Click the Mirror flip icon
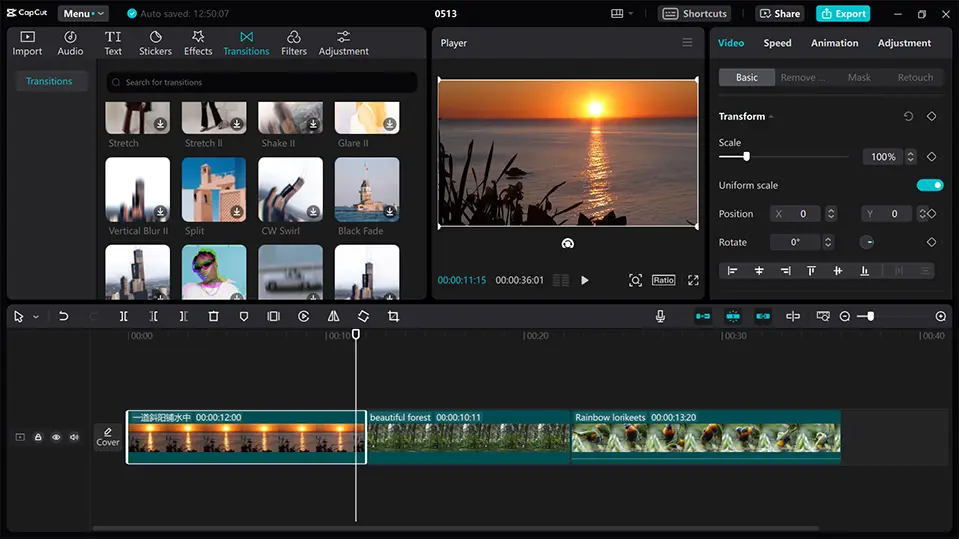 pyautogui.click(x=333, y=316)
